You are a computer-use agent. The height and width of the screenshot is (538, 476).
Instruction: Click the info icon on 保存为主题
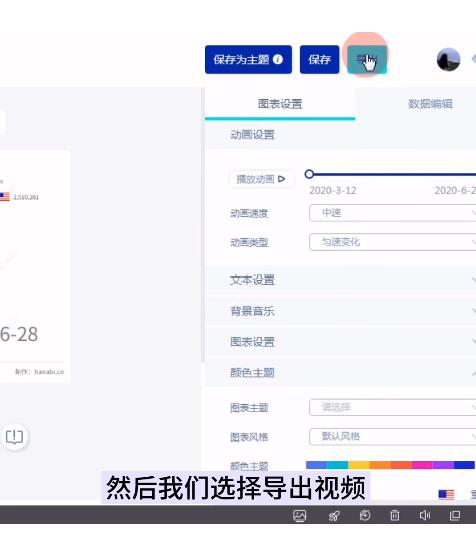tap(278, 59)
